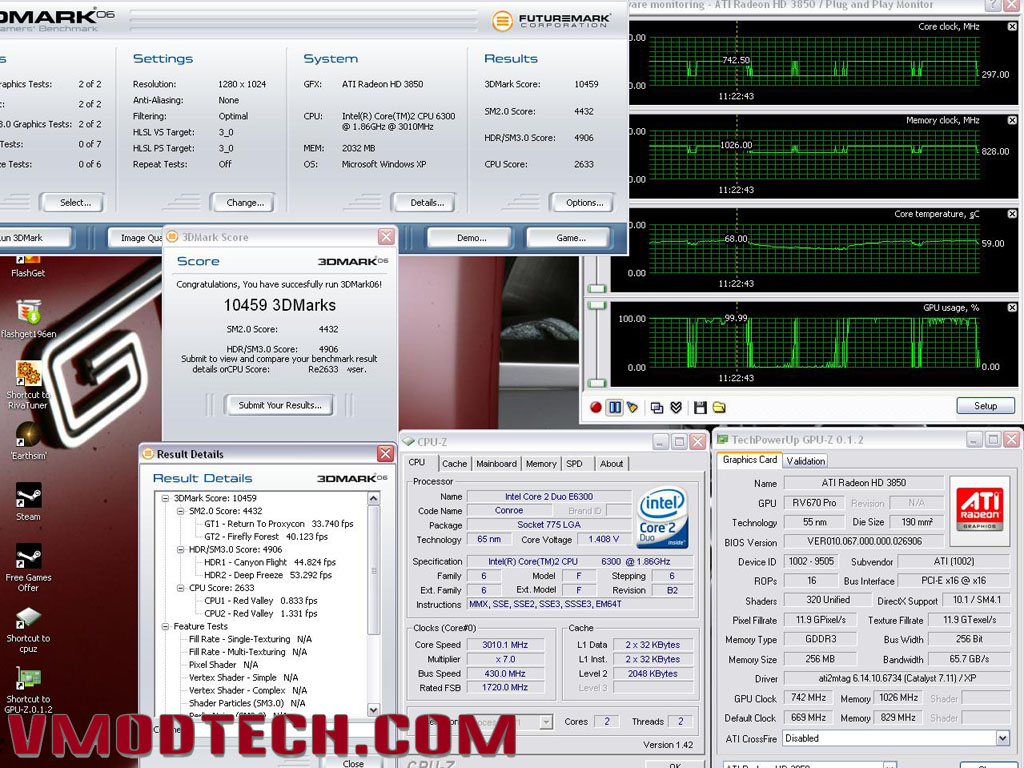Click the Intel Core 2 Duo logo
The width and height of the screenshot is (1024, 768).
pos(662,517)
